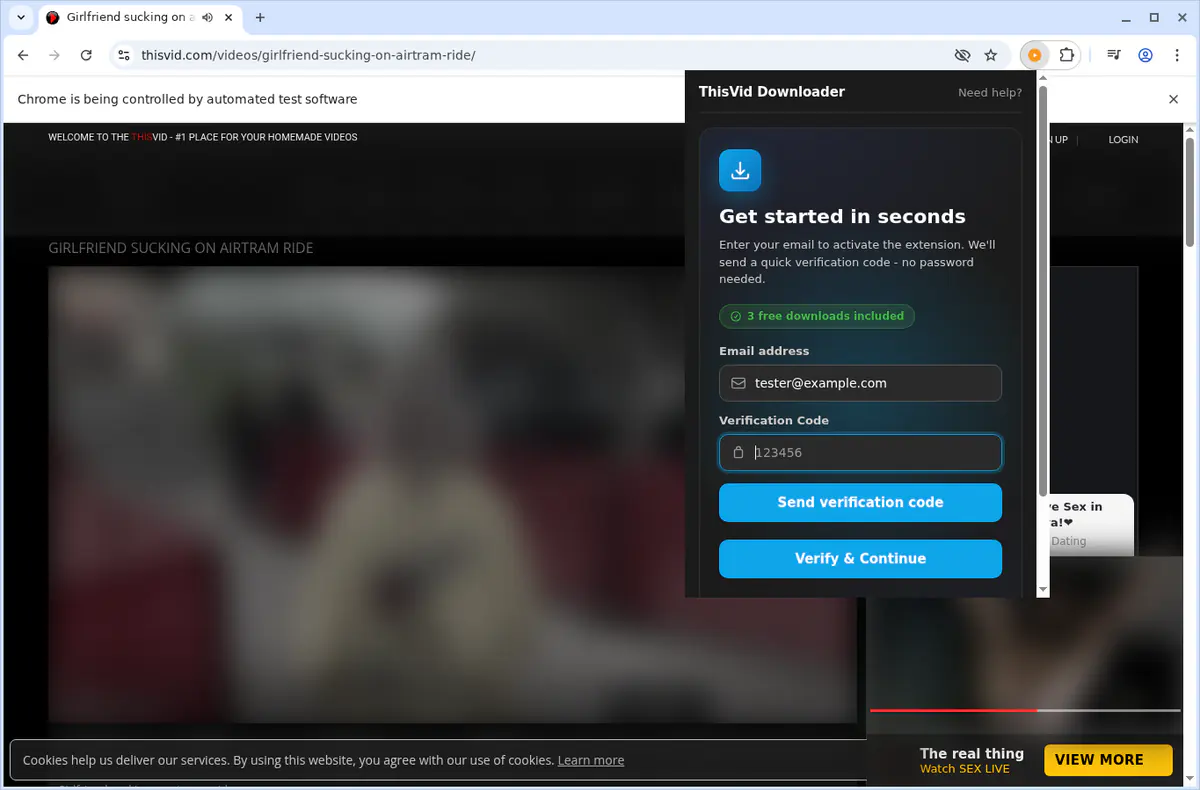Click the blue download logo icon
Screen dimensions: 1200x790
coord(740,170)
